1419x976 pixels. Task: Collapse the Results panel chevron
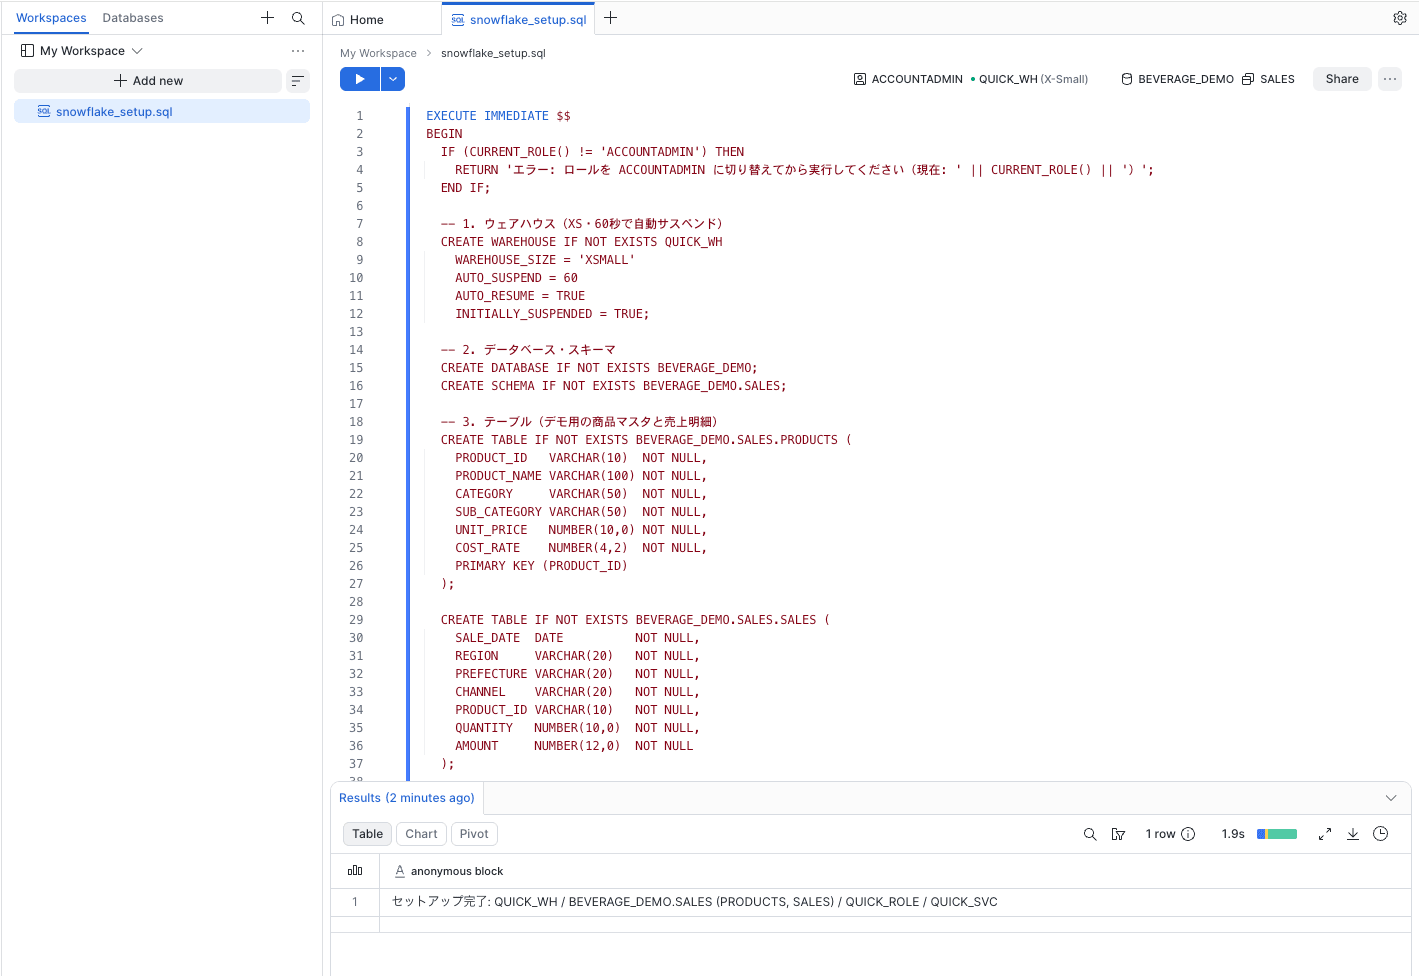pyautogui.click(x=1391, y=798)
